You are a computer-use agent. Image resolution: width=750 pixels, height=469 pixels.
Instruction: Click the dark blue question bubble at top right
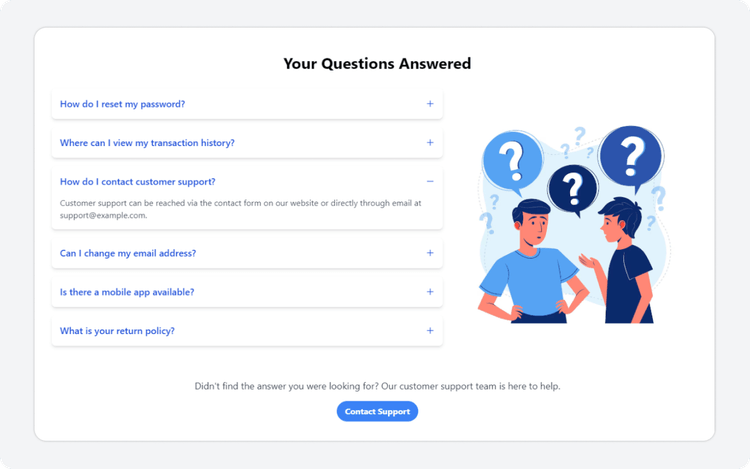coord(631,157)
